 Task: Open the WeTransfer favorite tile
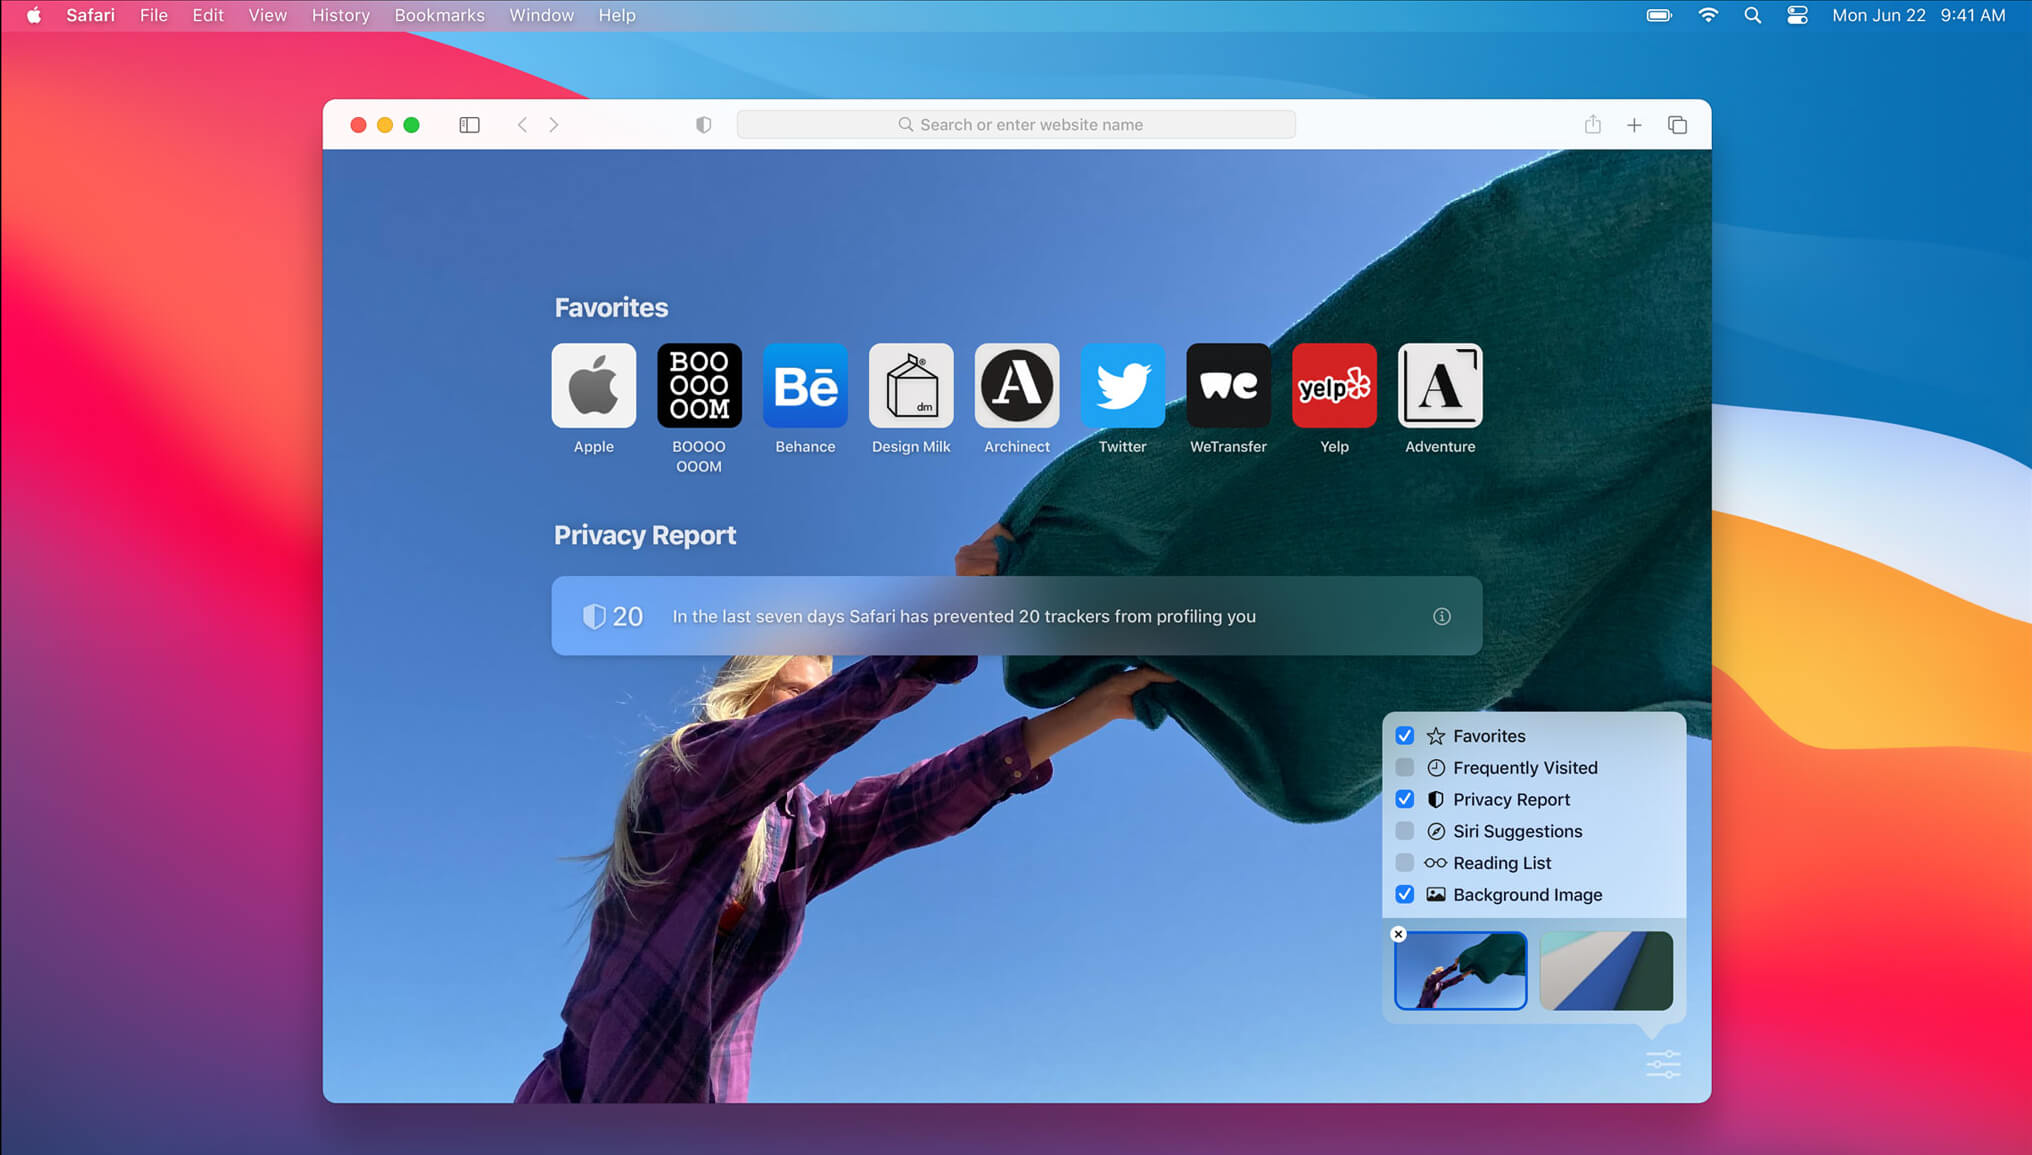(x=1228, y=386)
